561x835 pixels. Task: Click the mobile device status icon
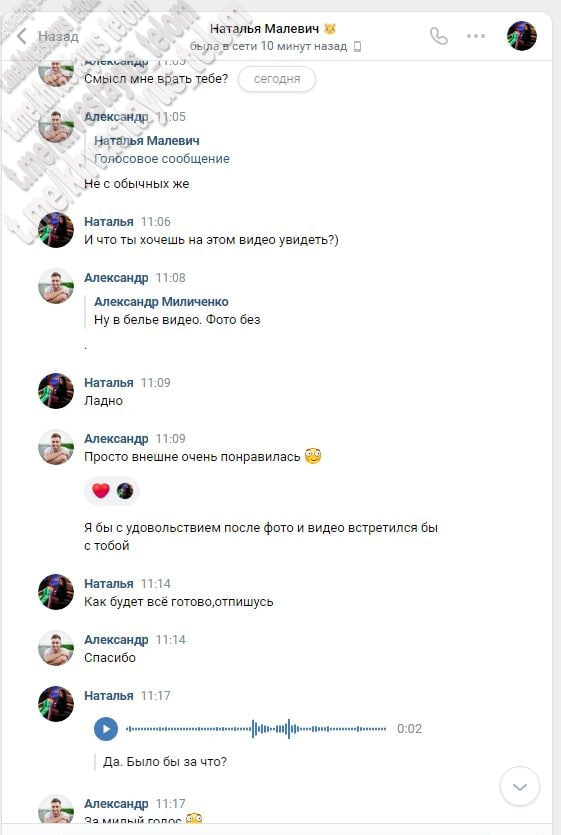(357, 47)
